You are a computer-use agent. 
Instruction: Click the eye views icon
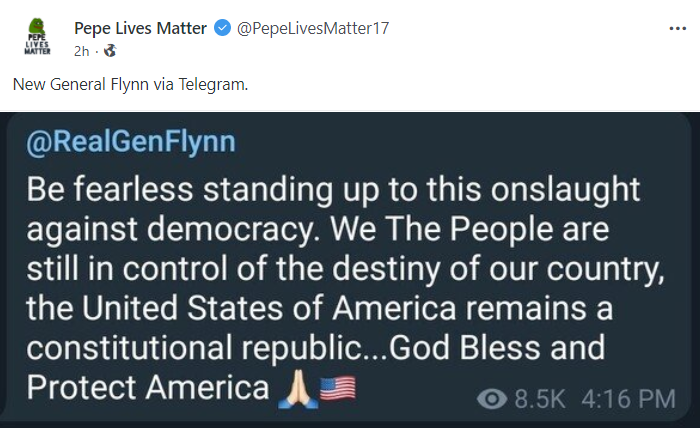tap(491, 400)
